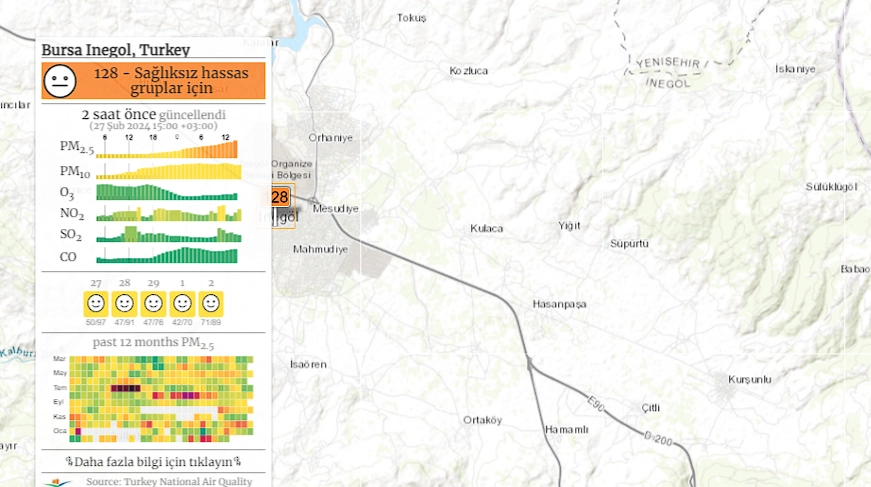The height and width of the screenshot is (487, 871).
Task: Click the forecast smiley for day 28
Action: 125,303
